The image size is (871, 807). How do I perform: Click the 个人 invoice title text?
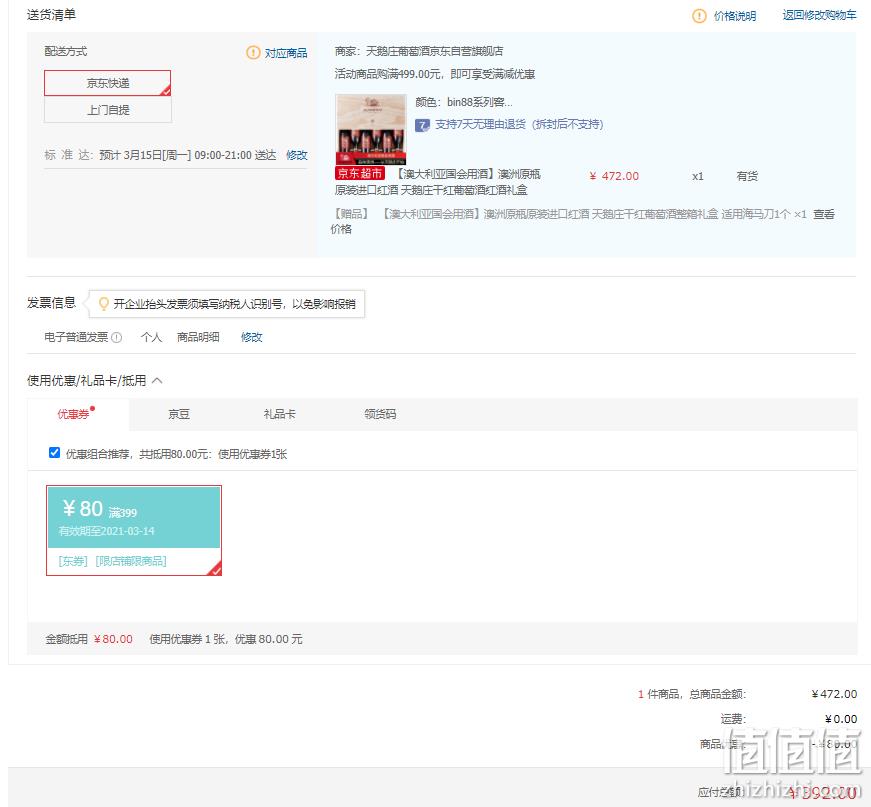point(152,337)
